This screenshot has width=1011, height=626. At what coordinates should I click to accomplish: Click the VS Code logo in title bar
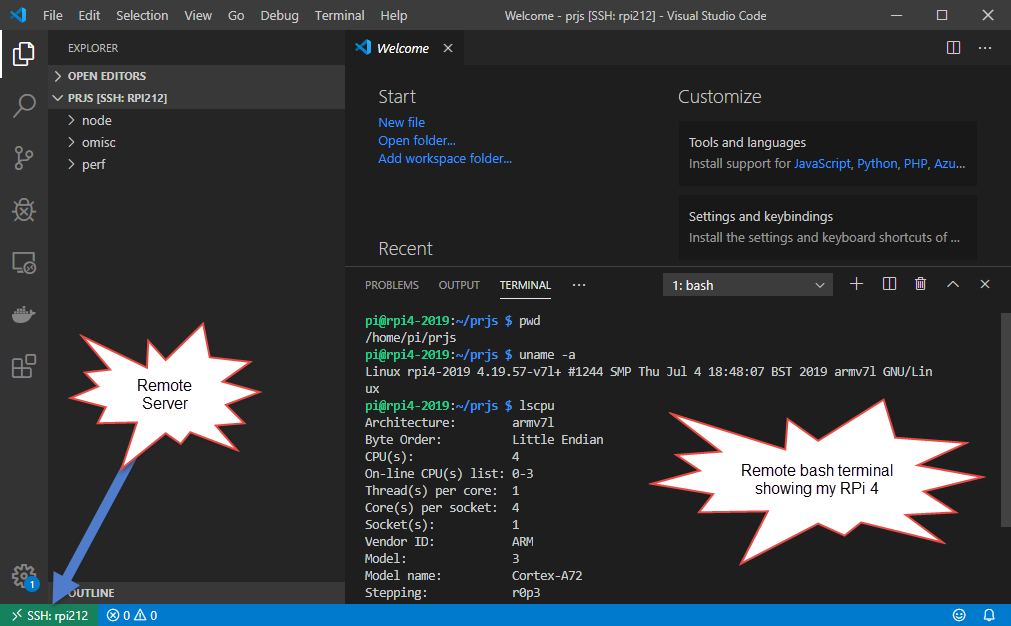(x=18, y=15)
